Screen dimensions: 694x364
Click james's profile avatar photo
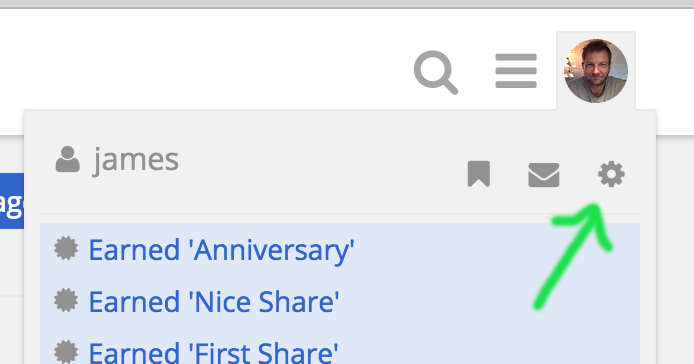(x=596, y=71)
